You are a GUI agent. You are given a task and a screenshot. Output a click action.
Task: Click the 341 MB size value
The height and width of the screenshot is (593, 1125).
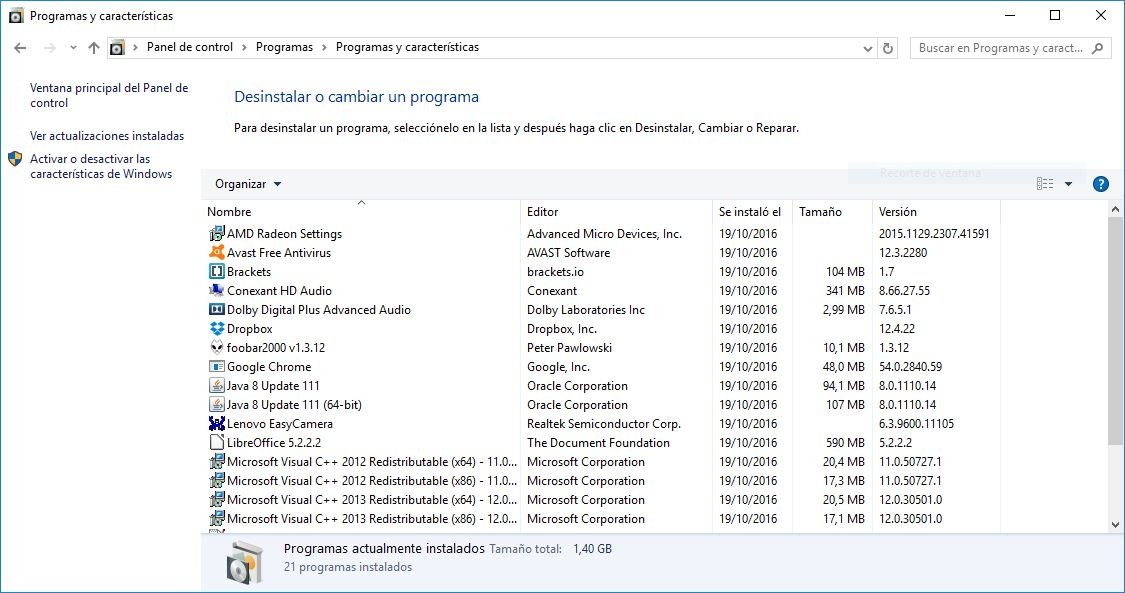coord(845,290)
